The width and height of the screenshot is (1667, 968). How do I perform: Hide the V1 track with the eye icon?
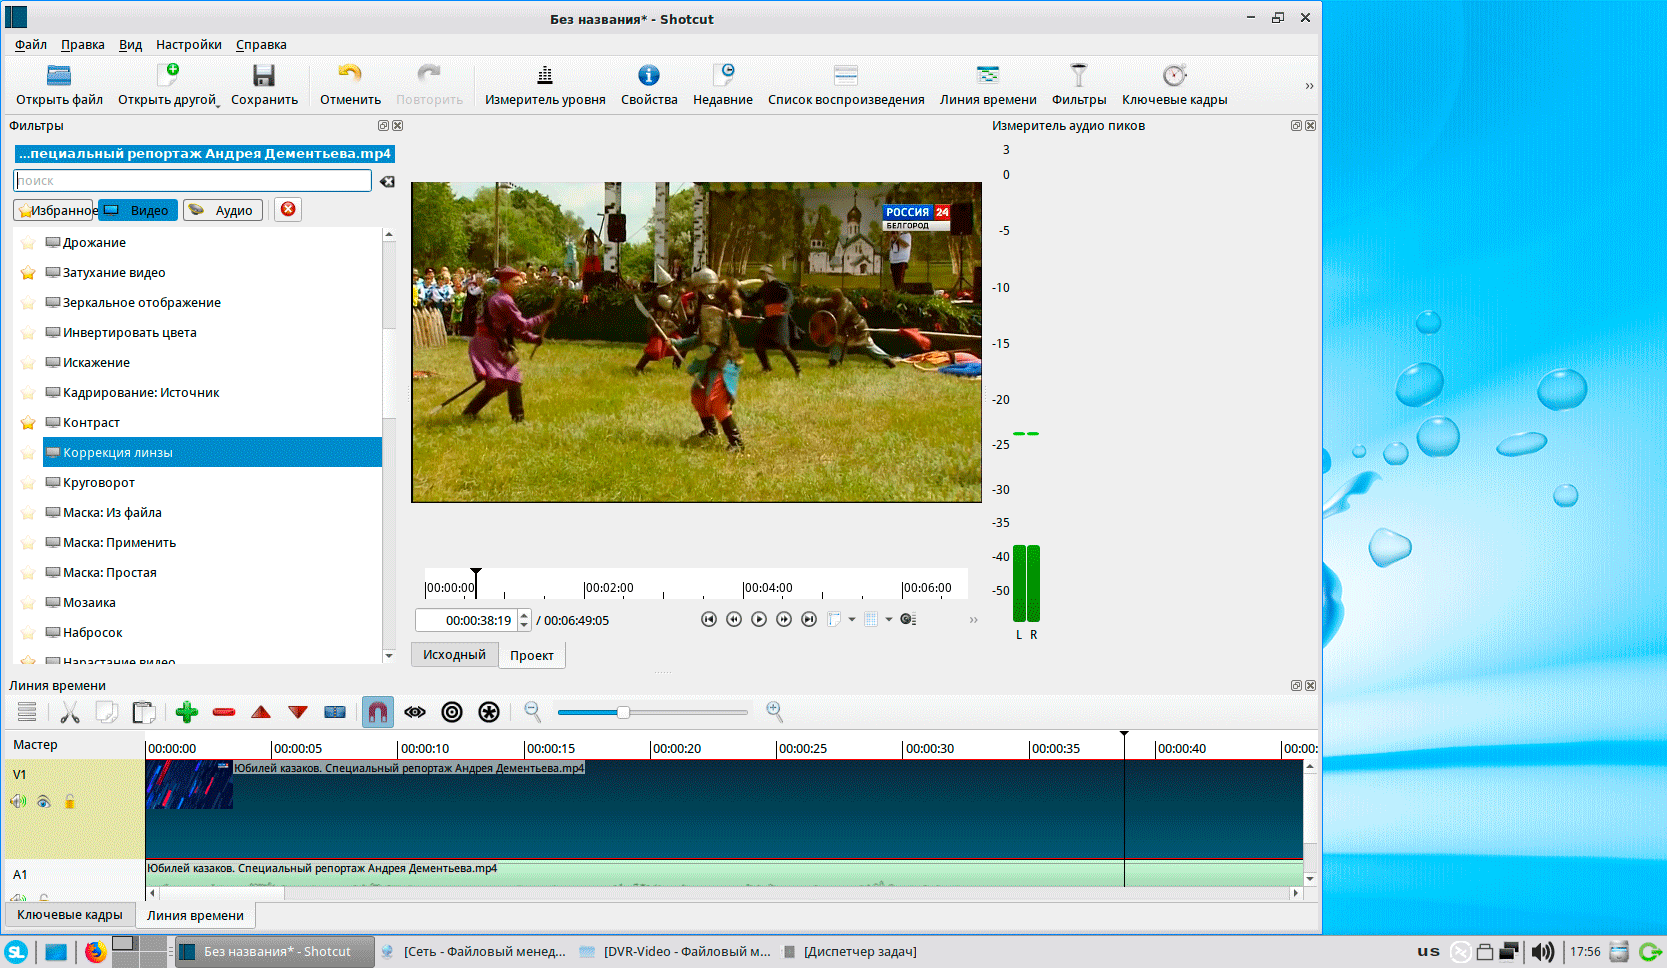click(x=44, y=801)
